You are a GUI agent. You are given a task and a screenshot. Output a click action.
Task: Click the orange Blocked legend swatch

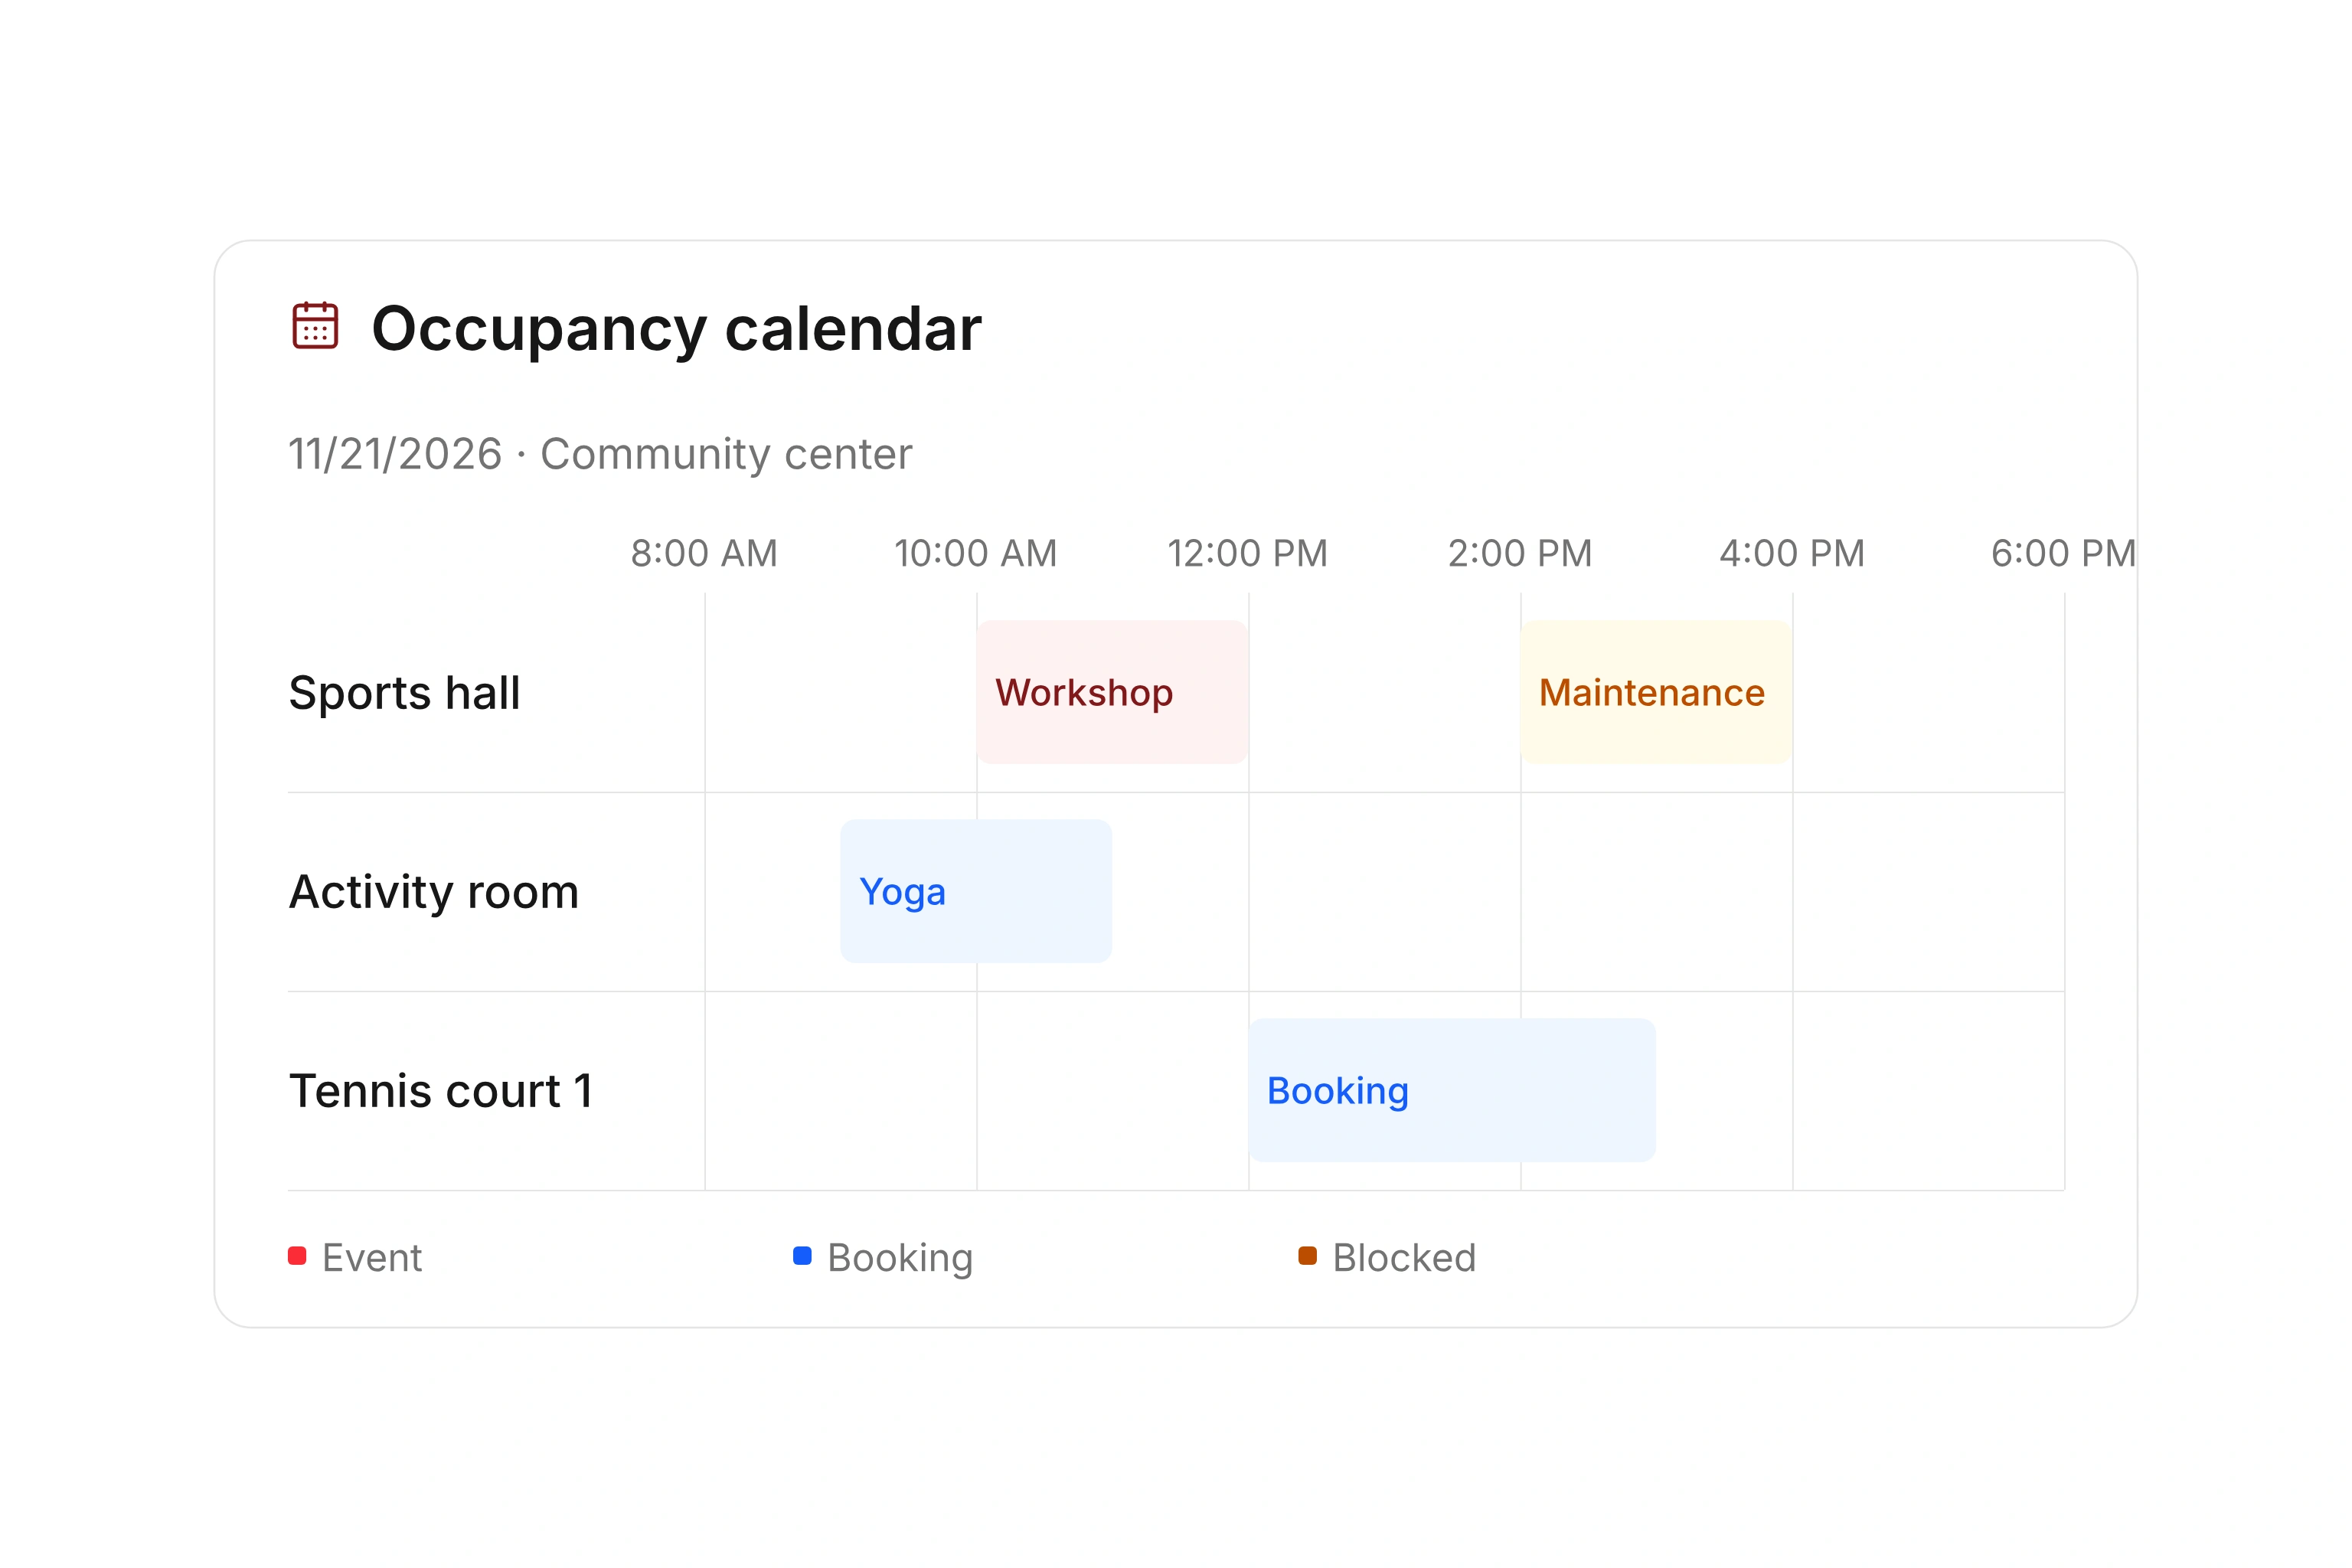(x=1308, y=1256)
